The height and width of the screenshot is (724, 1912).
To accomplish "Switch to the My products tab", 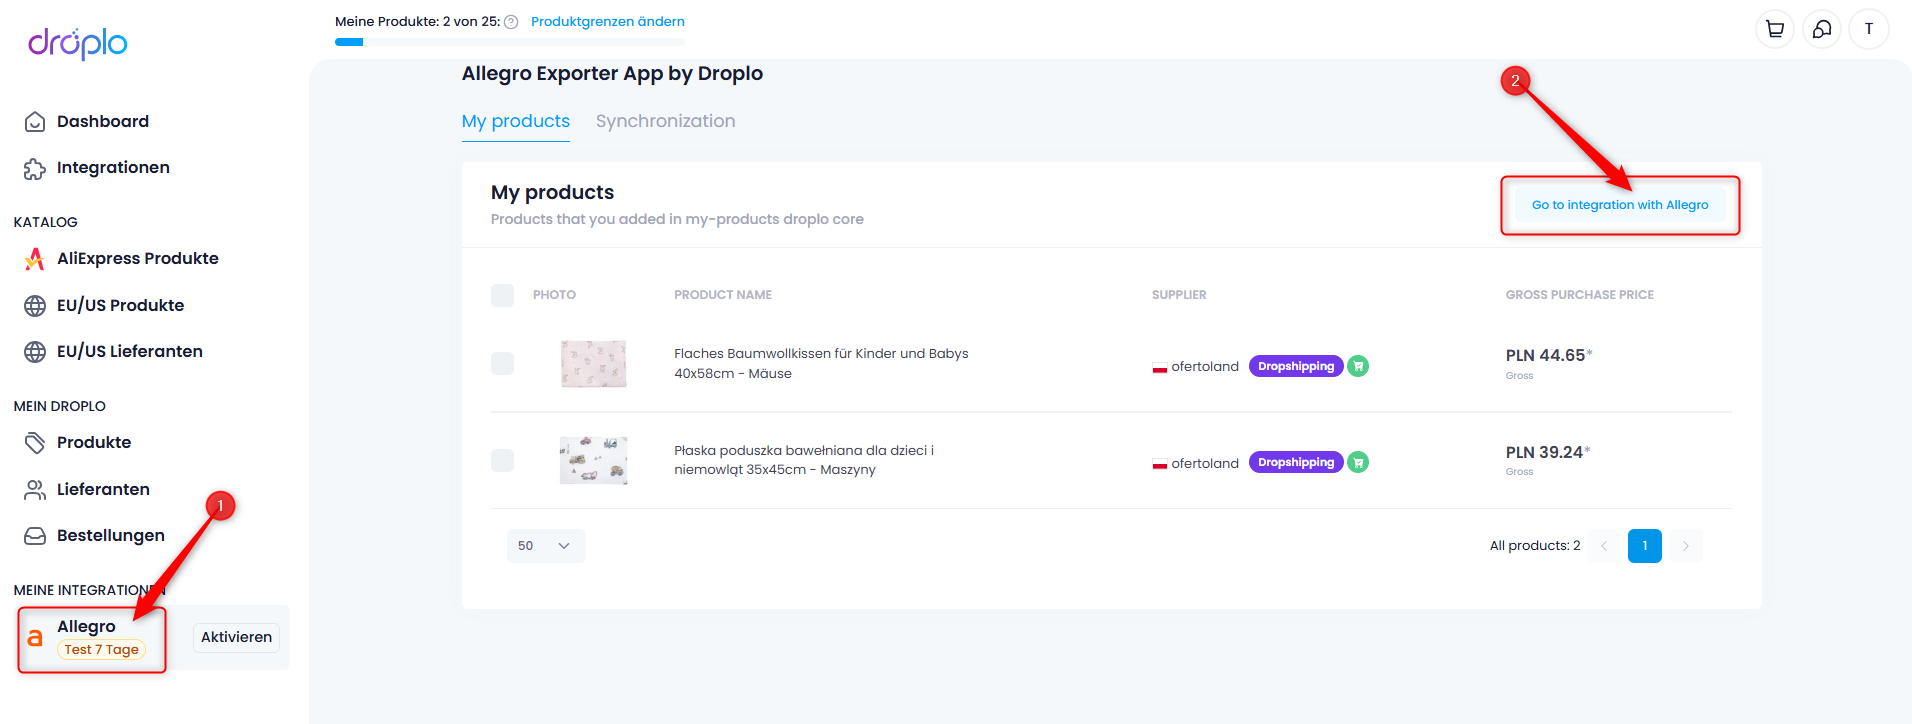I will tap(516, 121).
